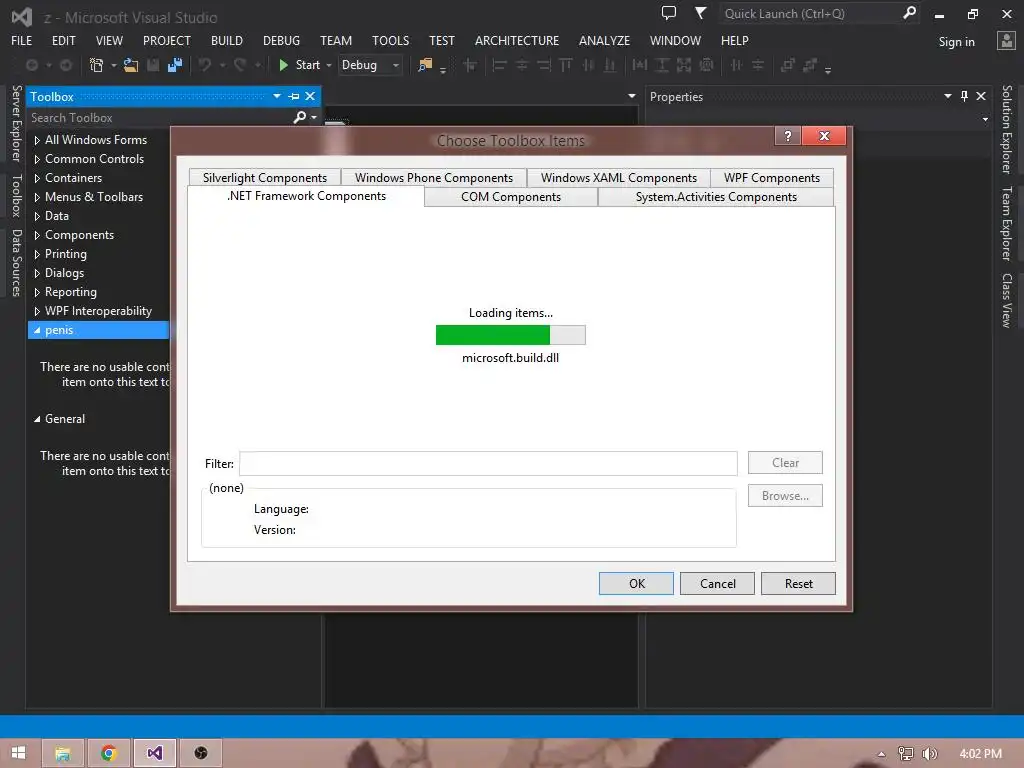
Task: Click the OK button
Action: point(636,584)
